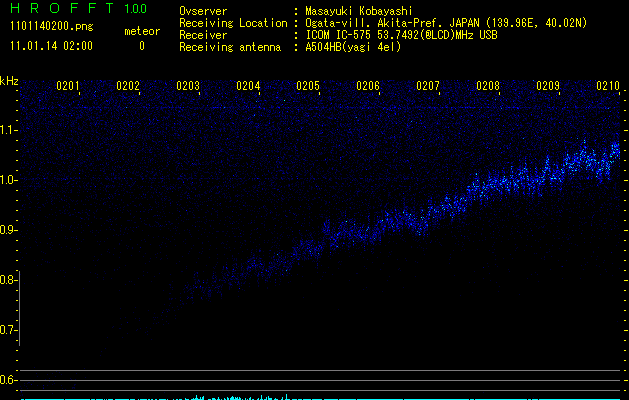The image size is (629, 400).
Task: Click the 0208 time marker
Action: 488,86
